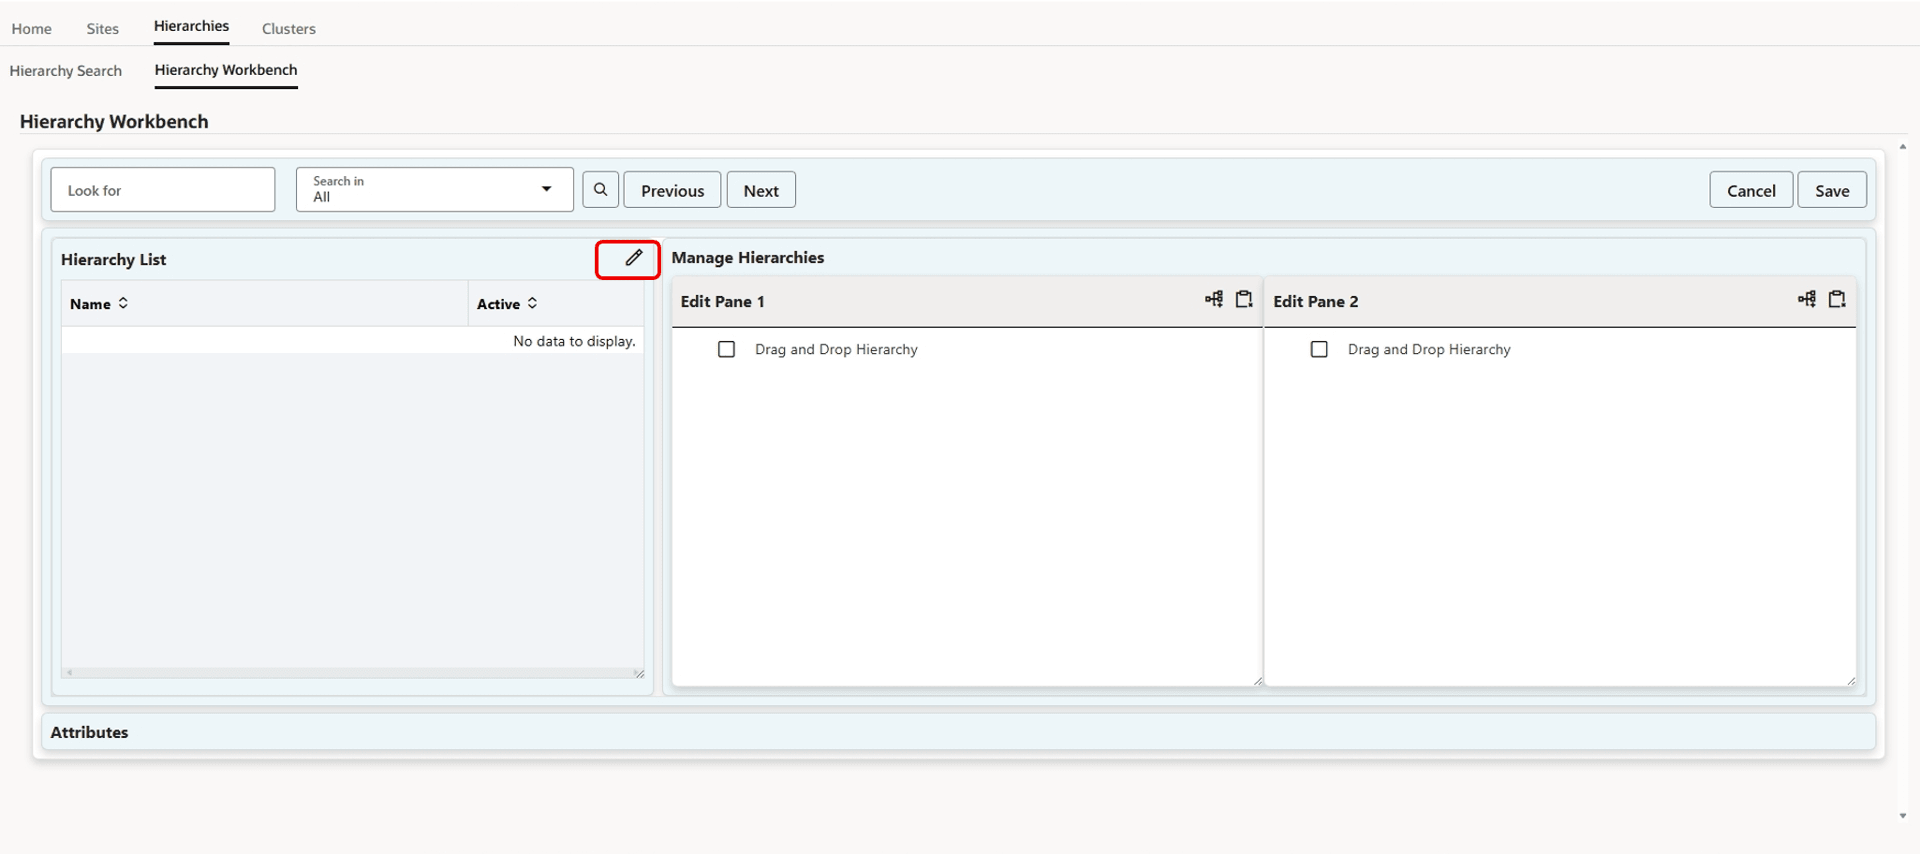The width and height of the screenshot is (1920, 856).
Task: Click clipboard paste icon in Edit Pane 1
Action: pyautogui.click(x=1244, y=299)
